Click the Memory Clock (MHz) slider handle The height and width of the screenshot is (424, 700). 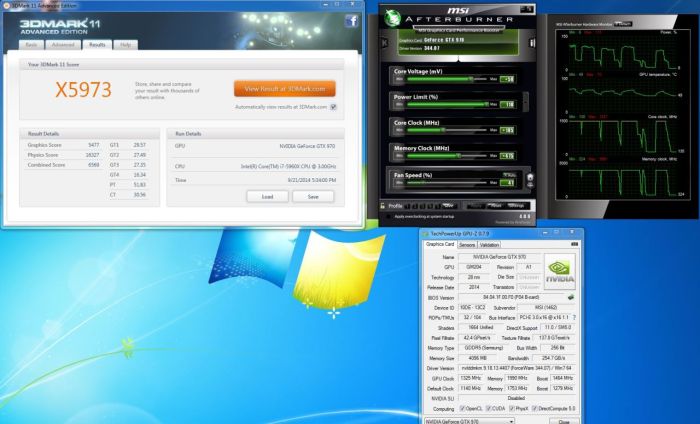click(458, 156)
